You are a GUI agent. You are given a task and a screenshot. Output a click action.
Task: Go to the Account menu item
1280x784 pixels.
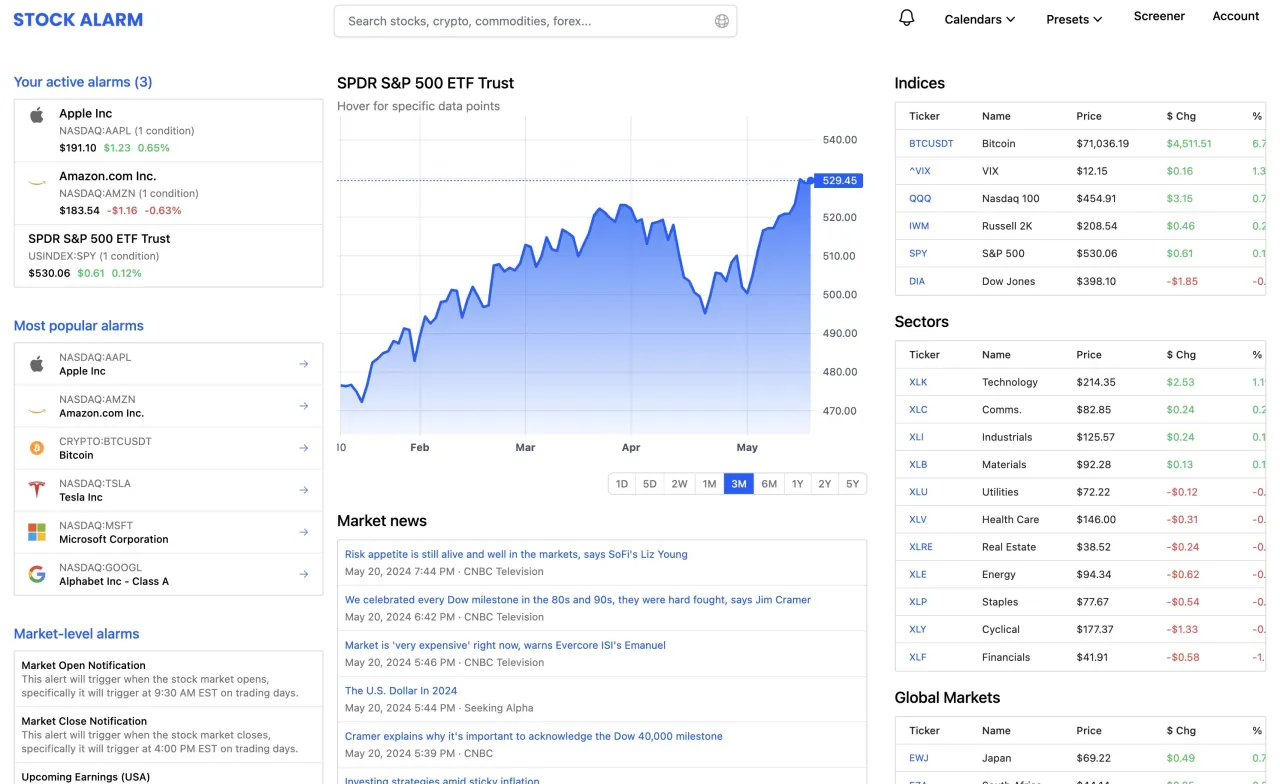coord(1236,16)
